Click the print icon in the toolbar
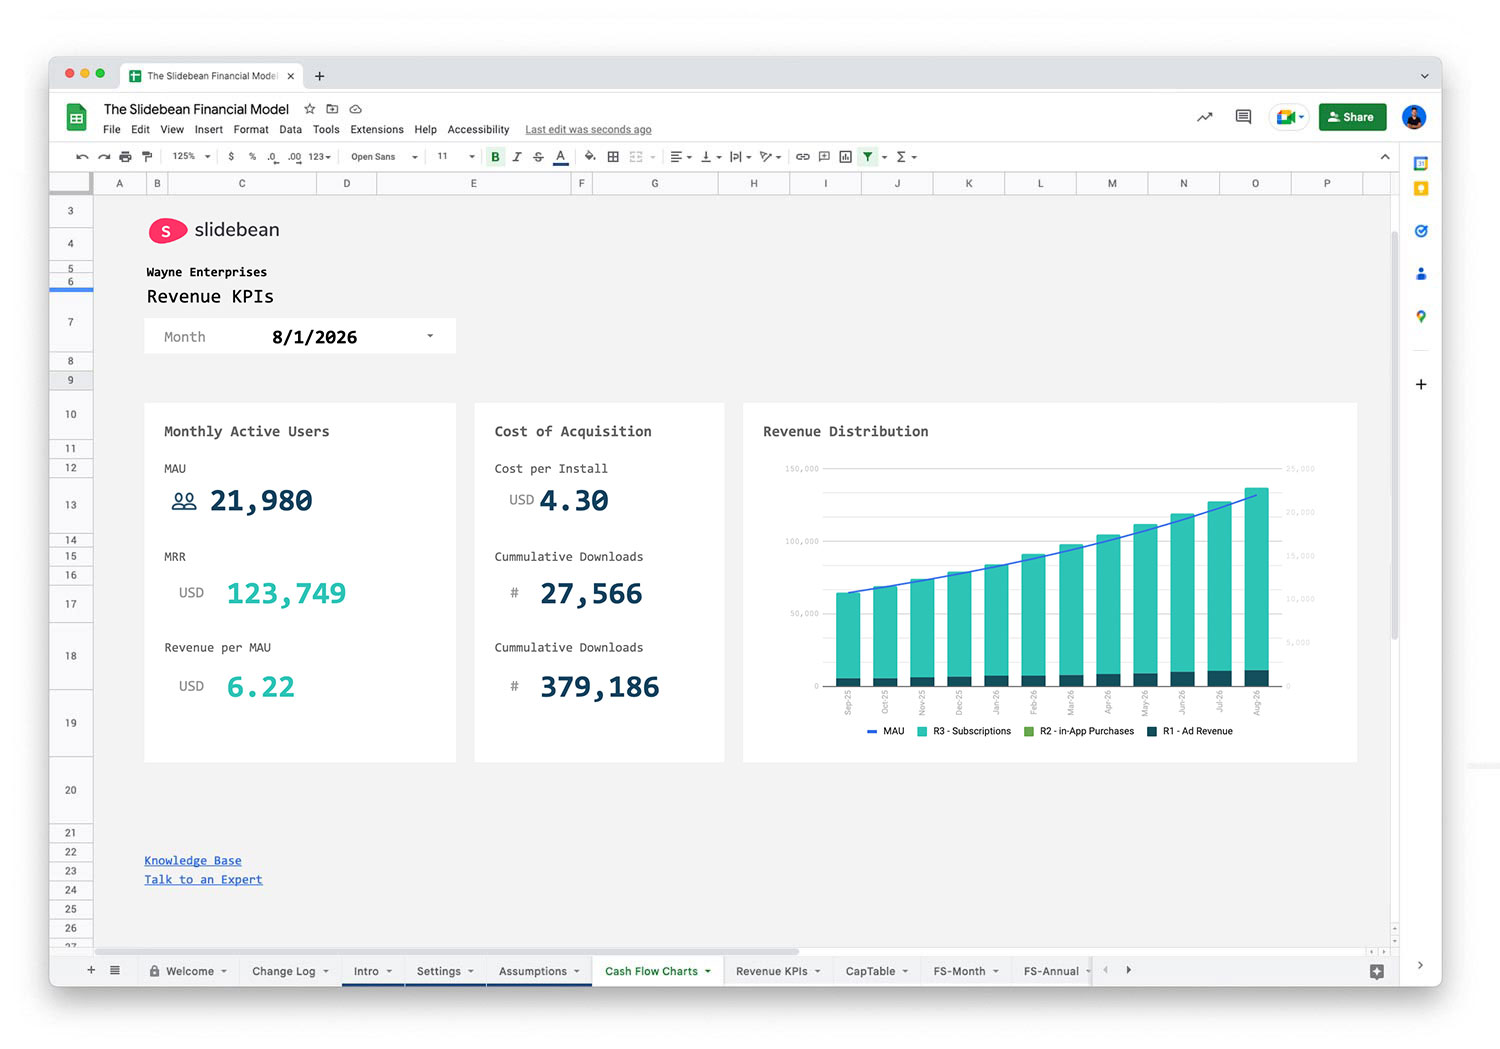Screen dimensions: 1500x1049 pos(125,157)
